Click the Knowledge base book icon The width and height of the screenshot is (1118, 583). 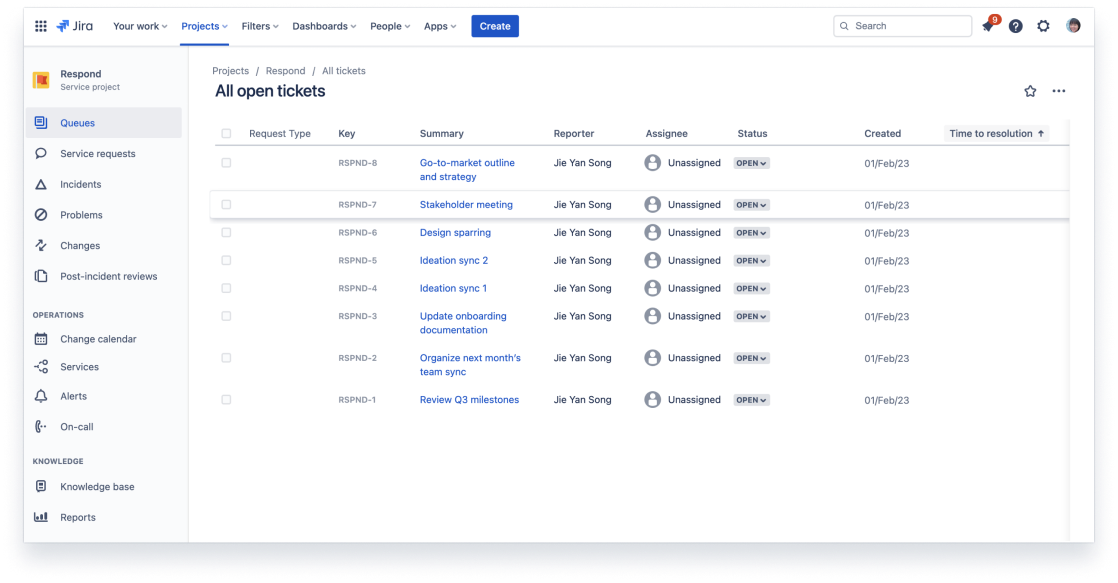(x=41, y=486)
